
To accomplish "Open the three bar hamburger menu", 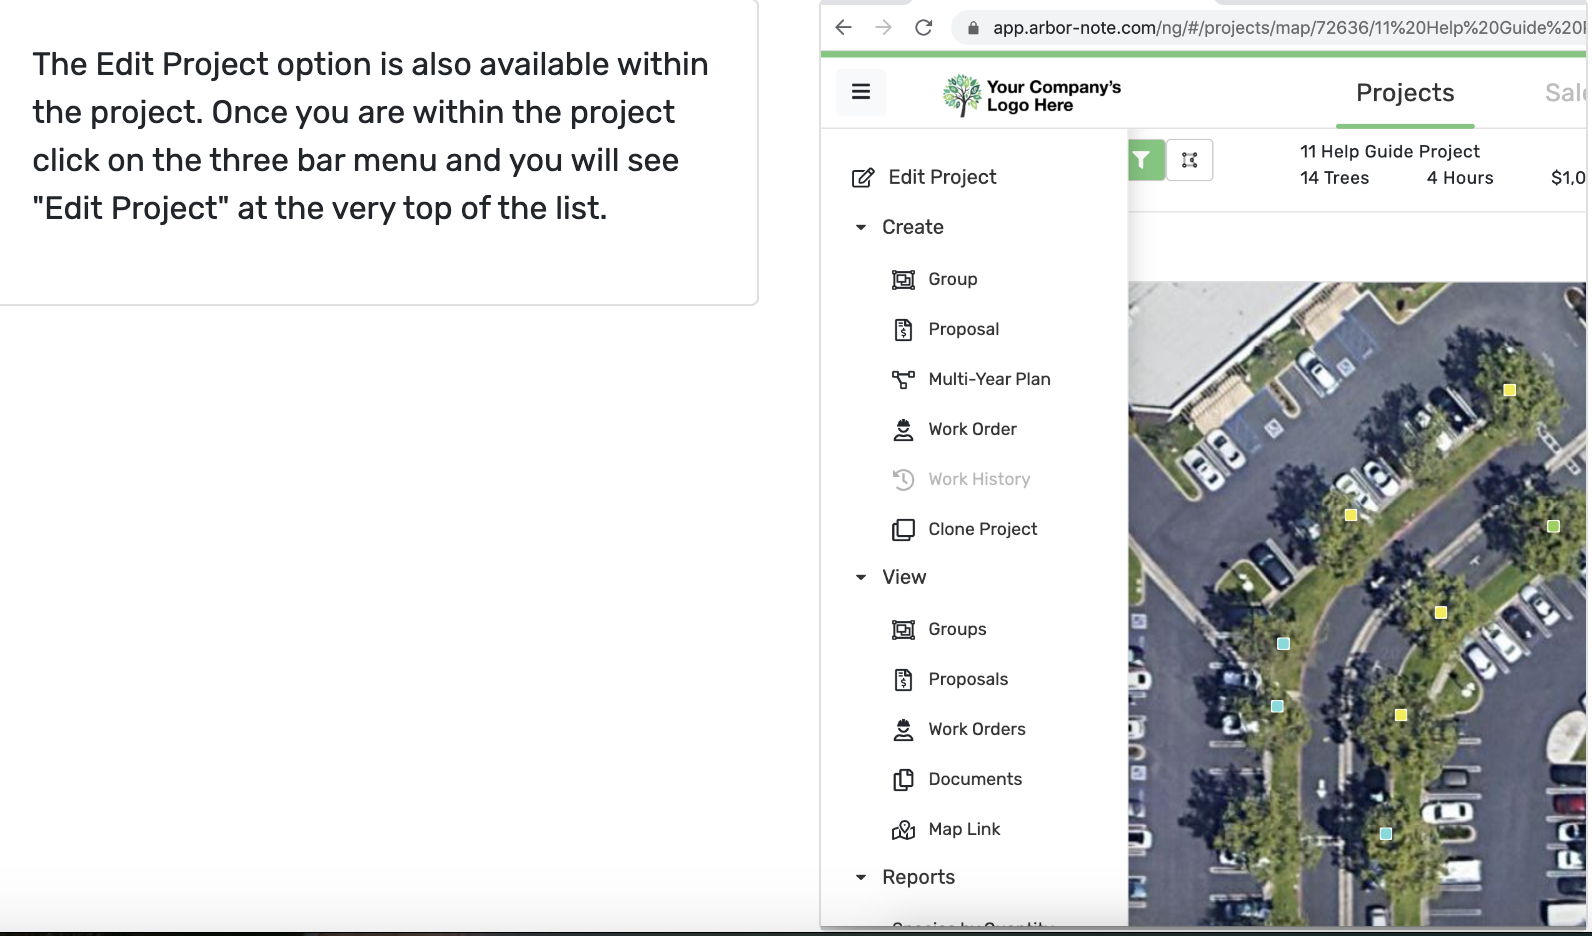I will pos(861,92).
